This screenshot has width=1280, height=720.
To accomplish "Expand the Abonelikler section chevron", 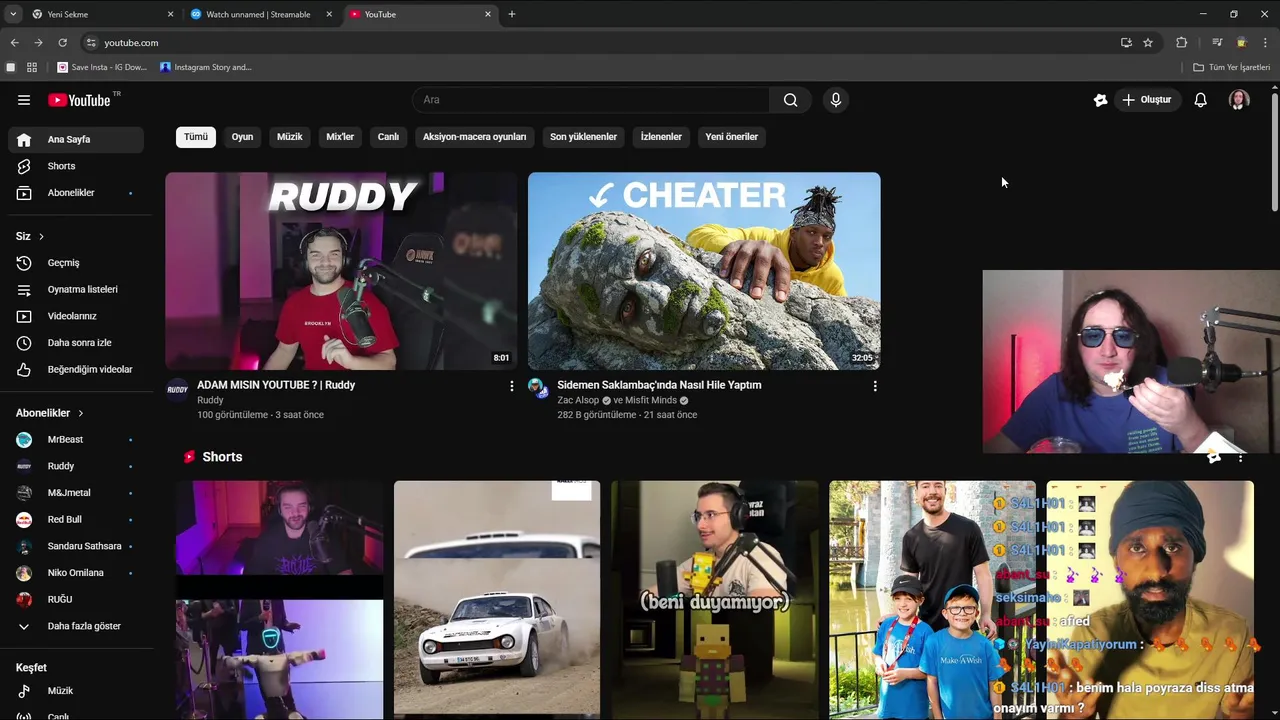I will pyautogui.click(x=81, y=413).
